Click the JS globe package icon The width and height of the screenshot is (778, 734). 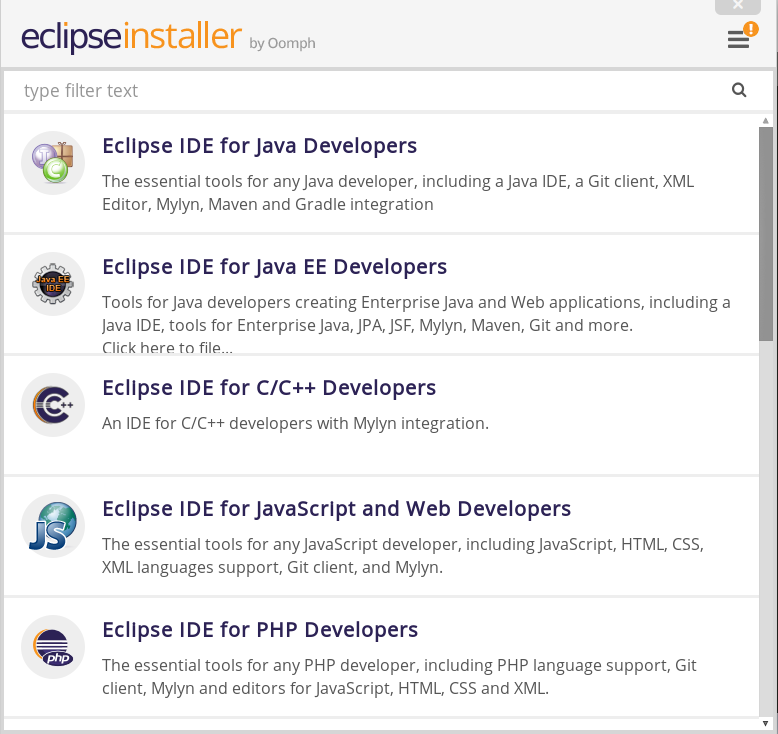tap(53, 526)
